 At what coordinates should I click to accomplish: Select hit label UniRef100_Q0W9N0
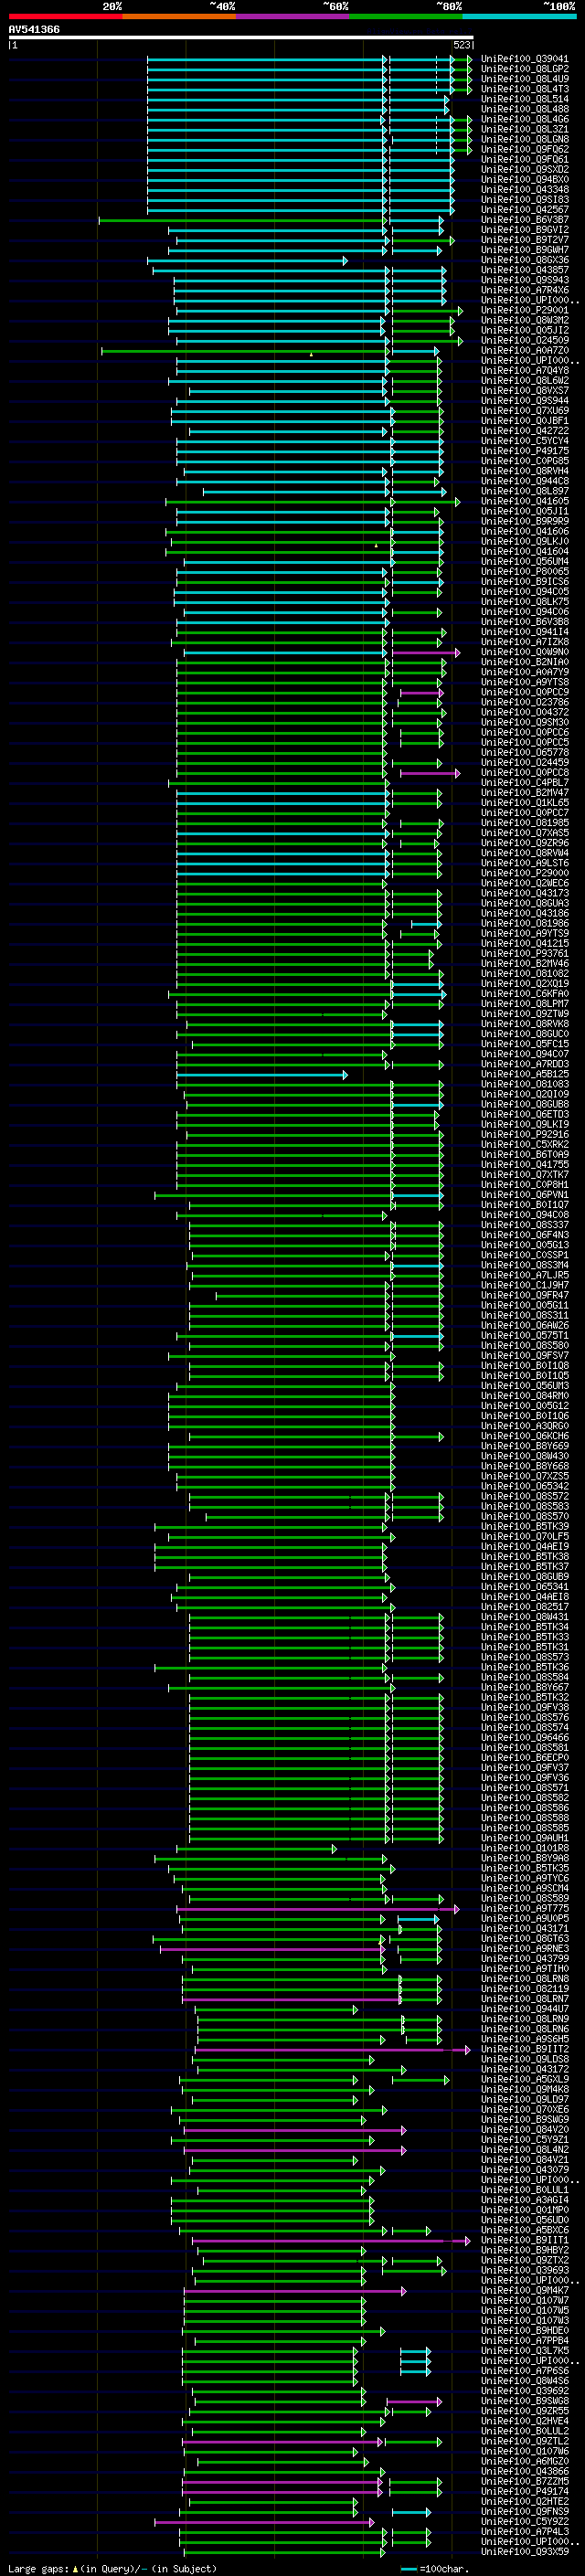point(525,652)
